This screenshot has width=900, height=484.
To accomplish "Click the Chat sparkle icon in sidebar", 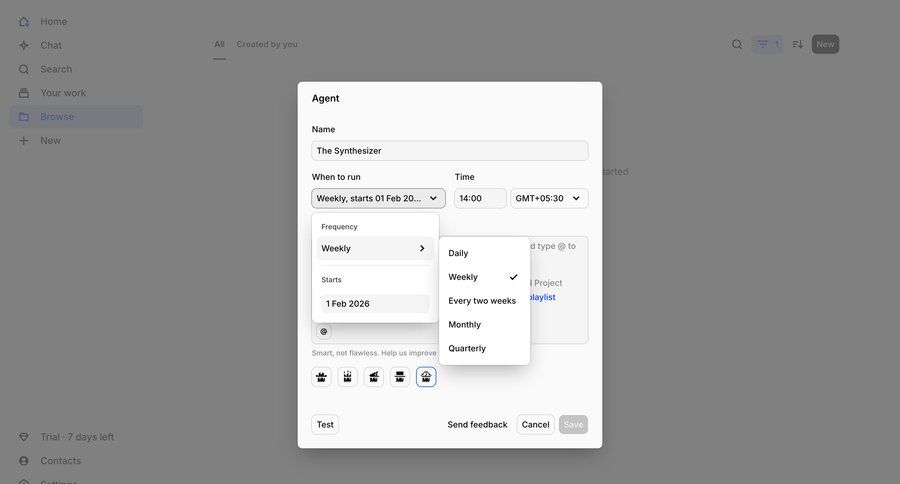I will pyautogui.click(x=24, y=45).
